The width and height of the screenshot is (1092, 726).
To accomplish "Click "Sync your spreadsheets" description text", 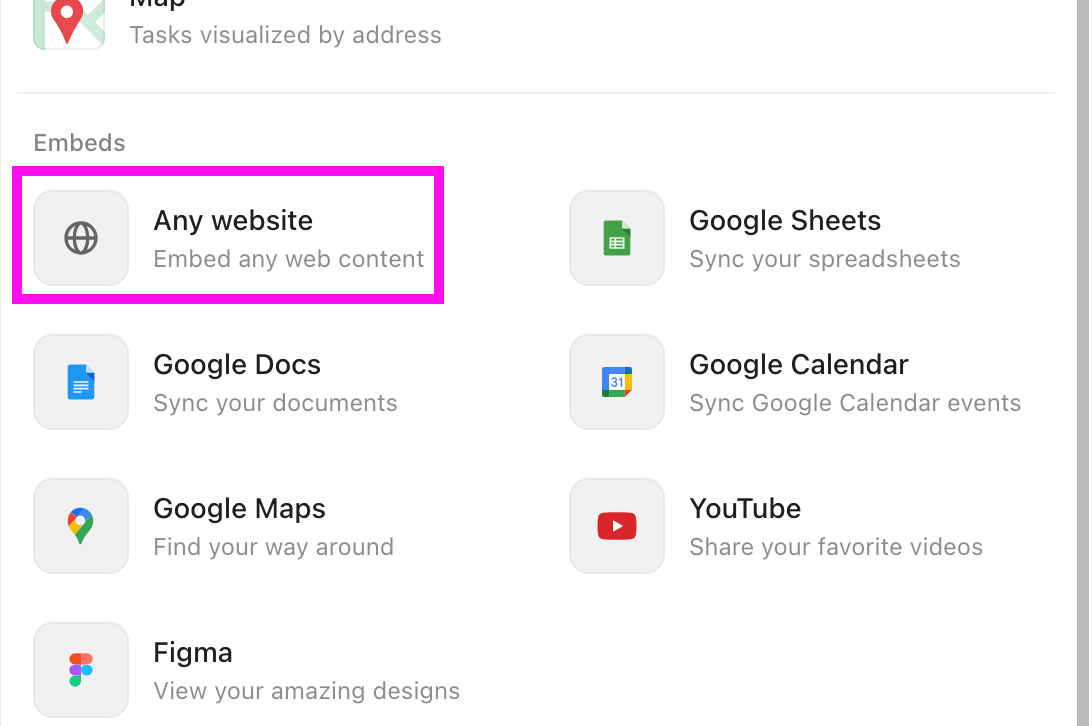I will coord(825,259).
